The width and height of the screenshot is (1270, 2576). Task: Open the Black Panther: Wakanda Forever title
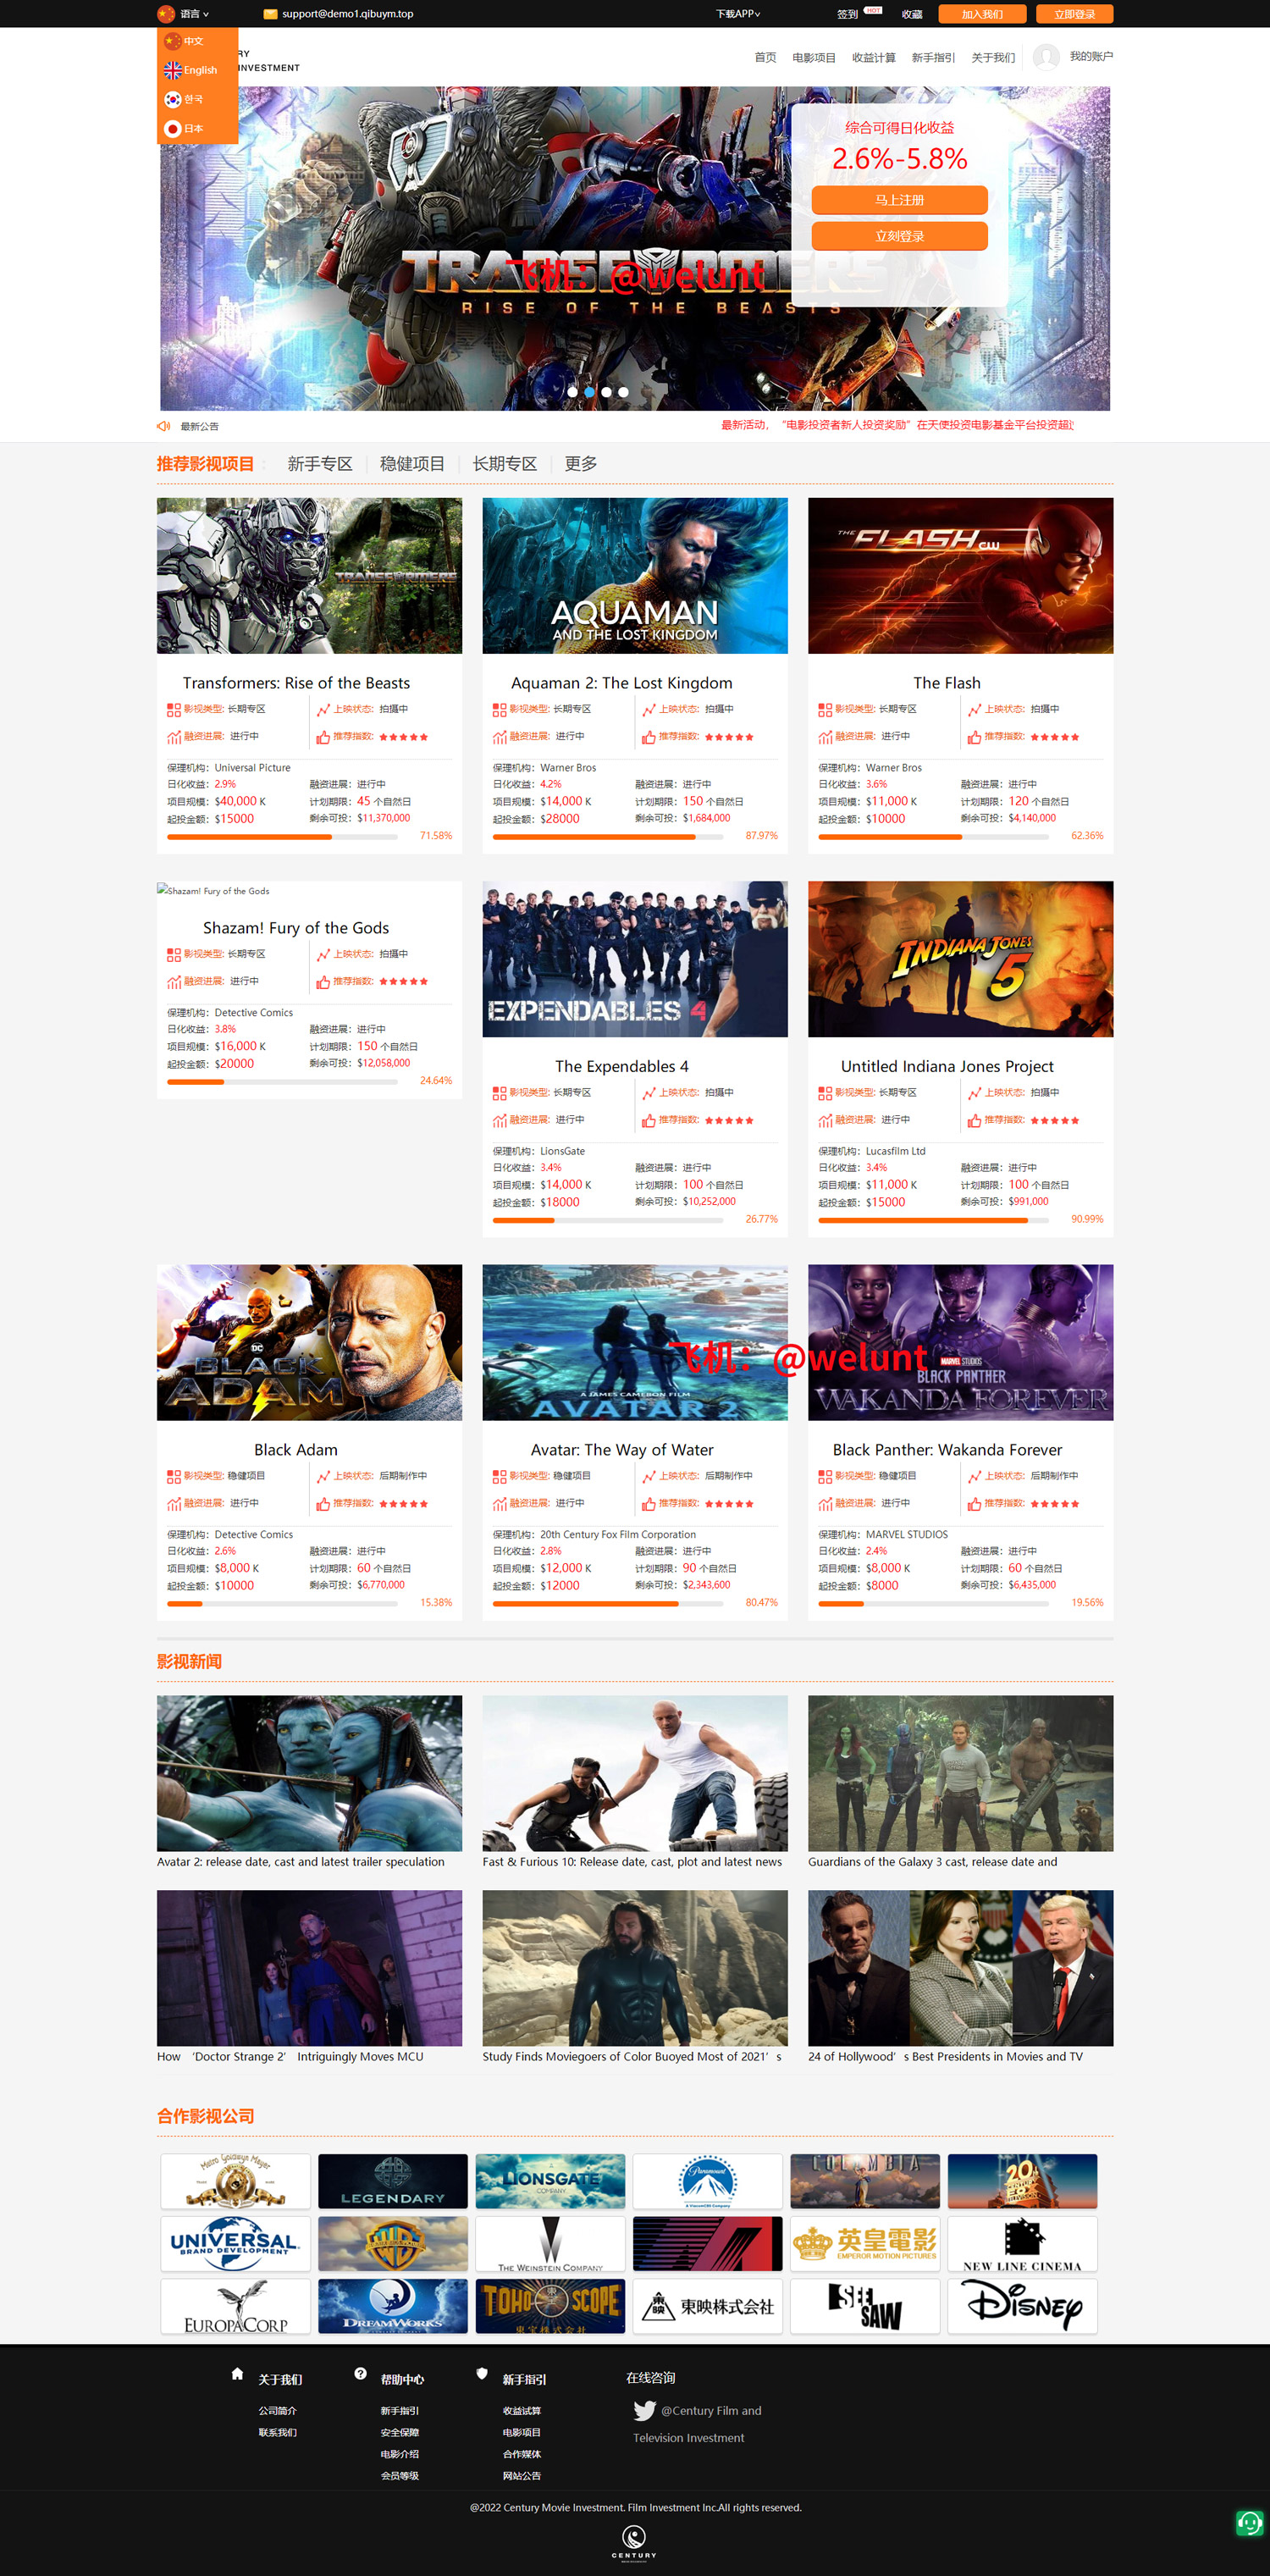point(947,1450)
